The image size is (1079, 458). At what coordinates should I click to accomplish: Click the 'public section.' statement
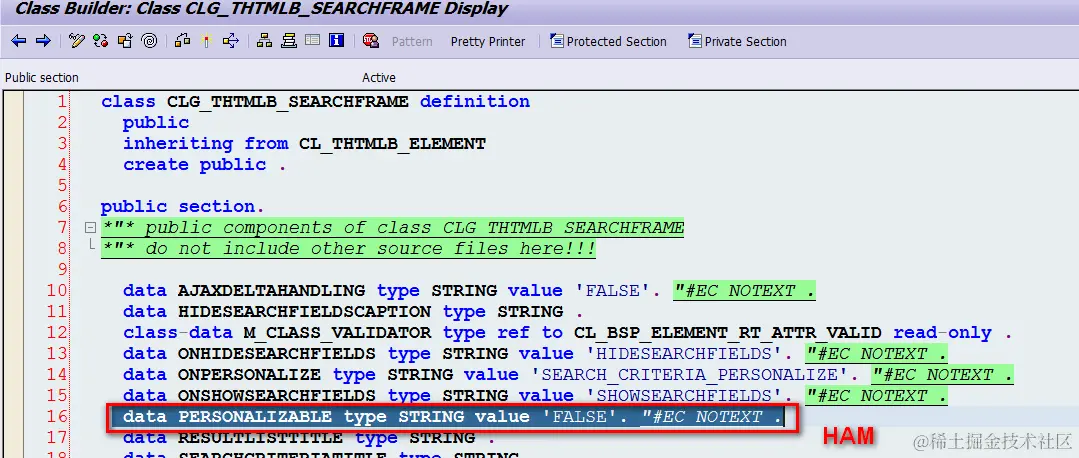point(182,207)
